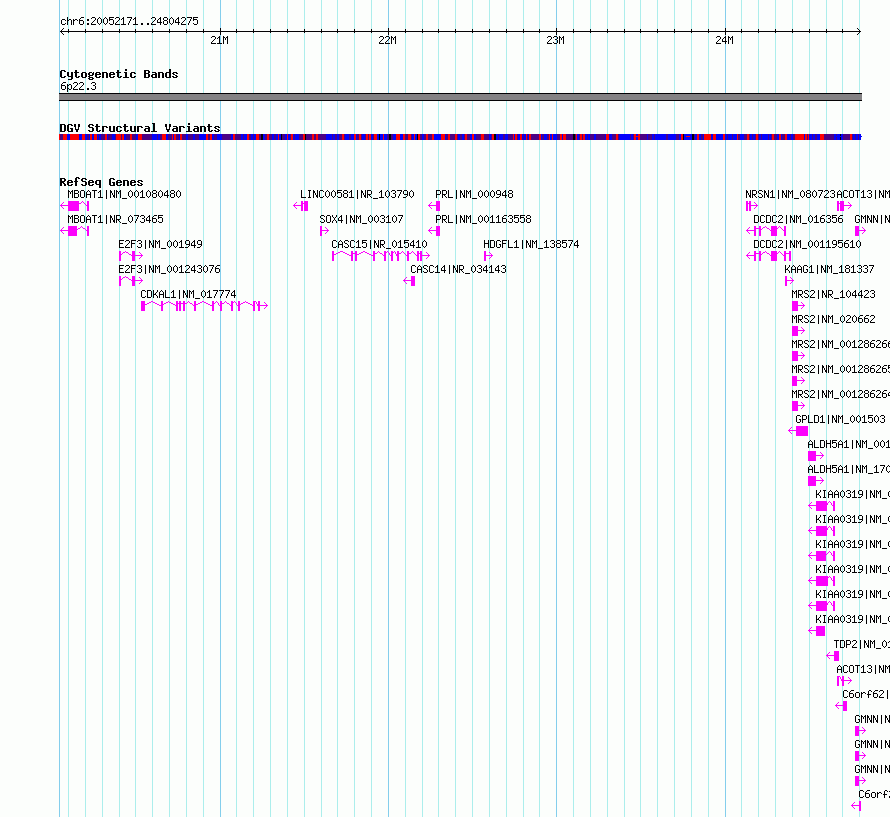The height and width of the screenshot is (817, 890).
Task: Click the HDGFL1 gene arrow glyph
Action: click(x=488, y=256)
